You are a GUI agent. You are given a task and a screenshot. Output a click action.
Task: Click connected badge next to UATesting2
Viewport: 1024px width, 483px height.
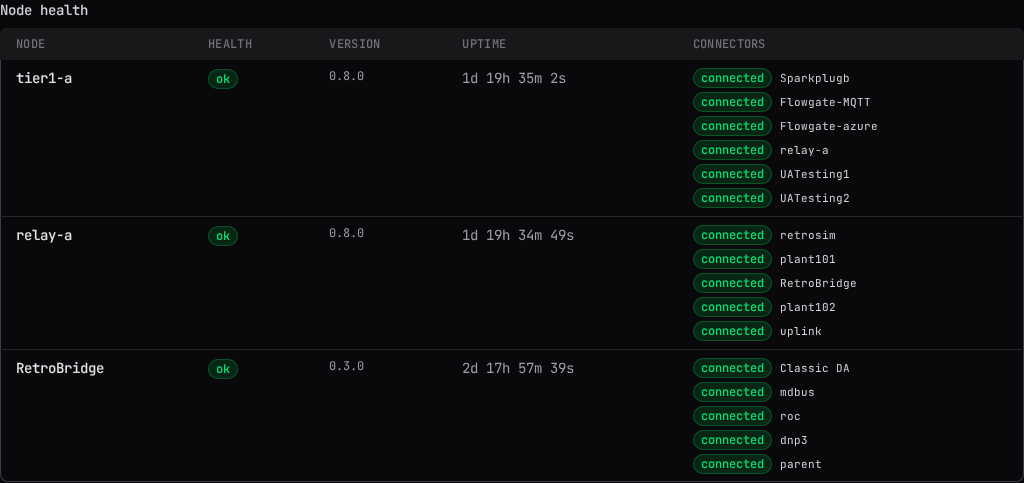click(x=732, y=198)
